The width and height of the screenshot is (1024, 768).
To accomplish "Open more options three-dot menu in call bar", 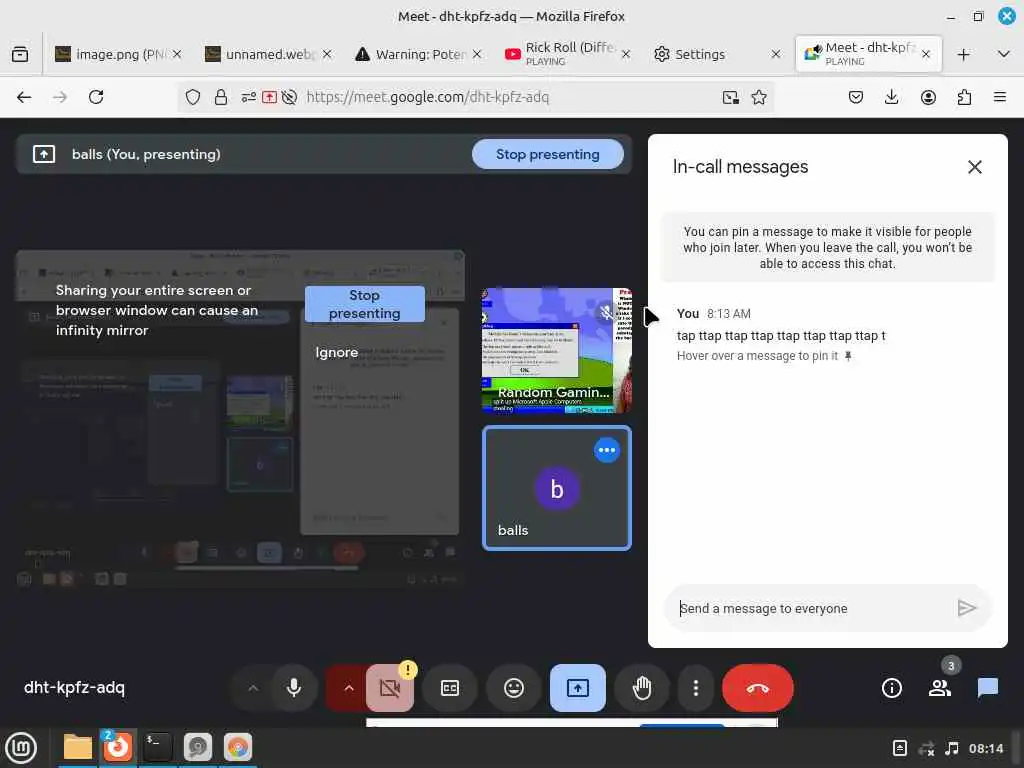I will [696, 688].
